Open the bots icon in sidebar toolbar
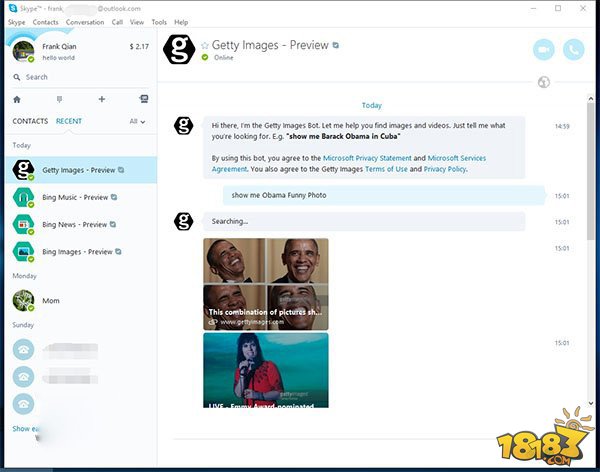 click(x=144, y=99)
